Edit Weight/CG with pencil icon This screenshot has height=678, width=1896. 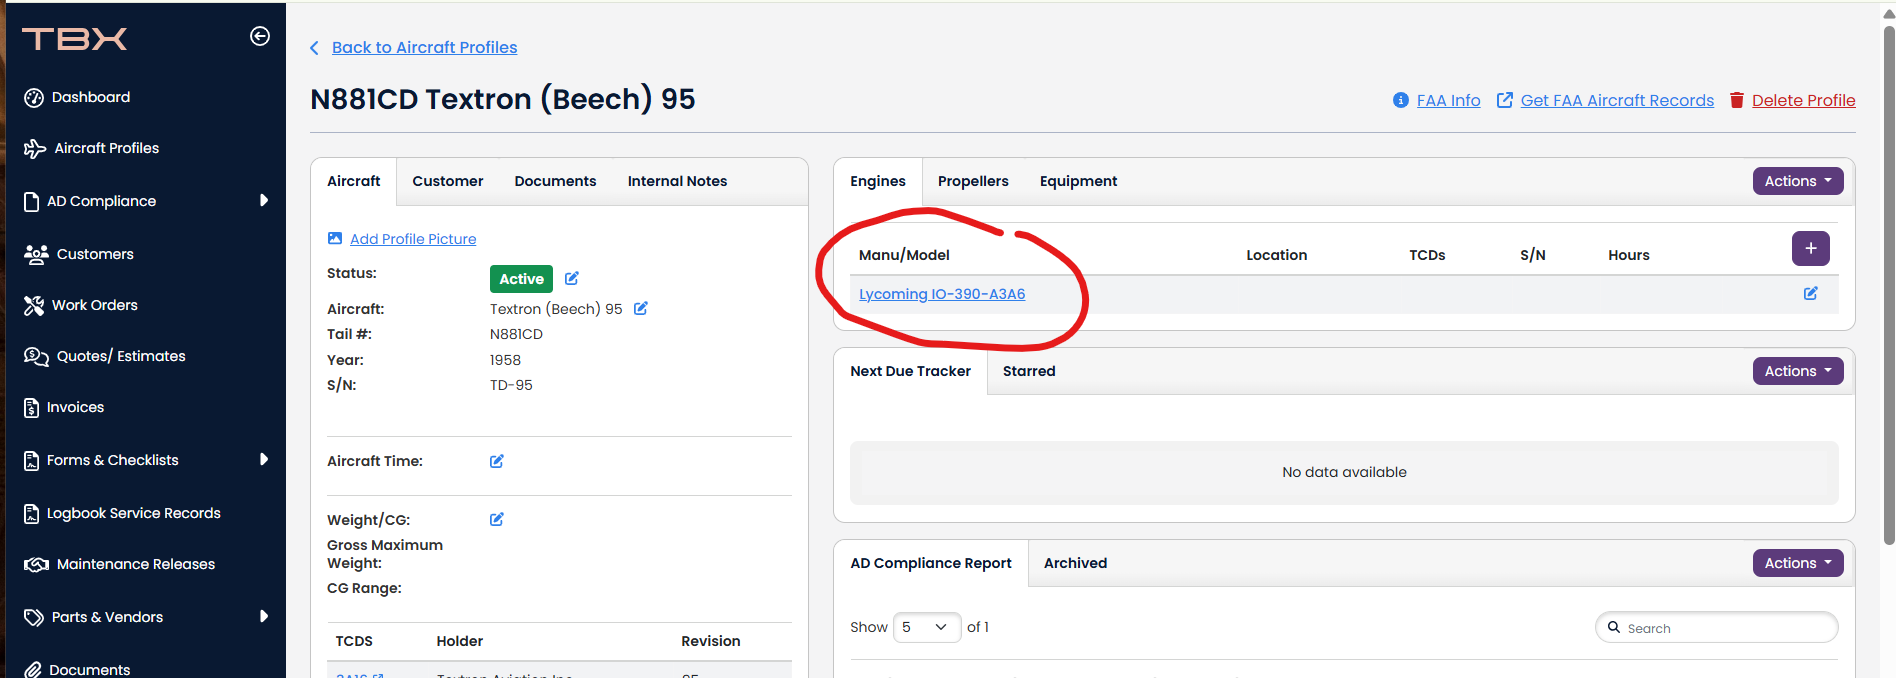point(497,519)
